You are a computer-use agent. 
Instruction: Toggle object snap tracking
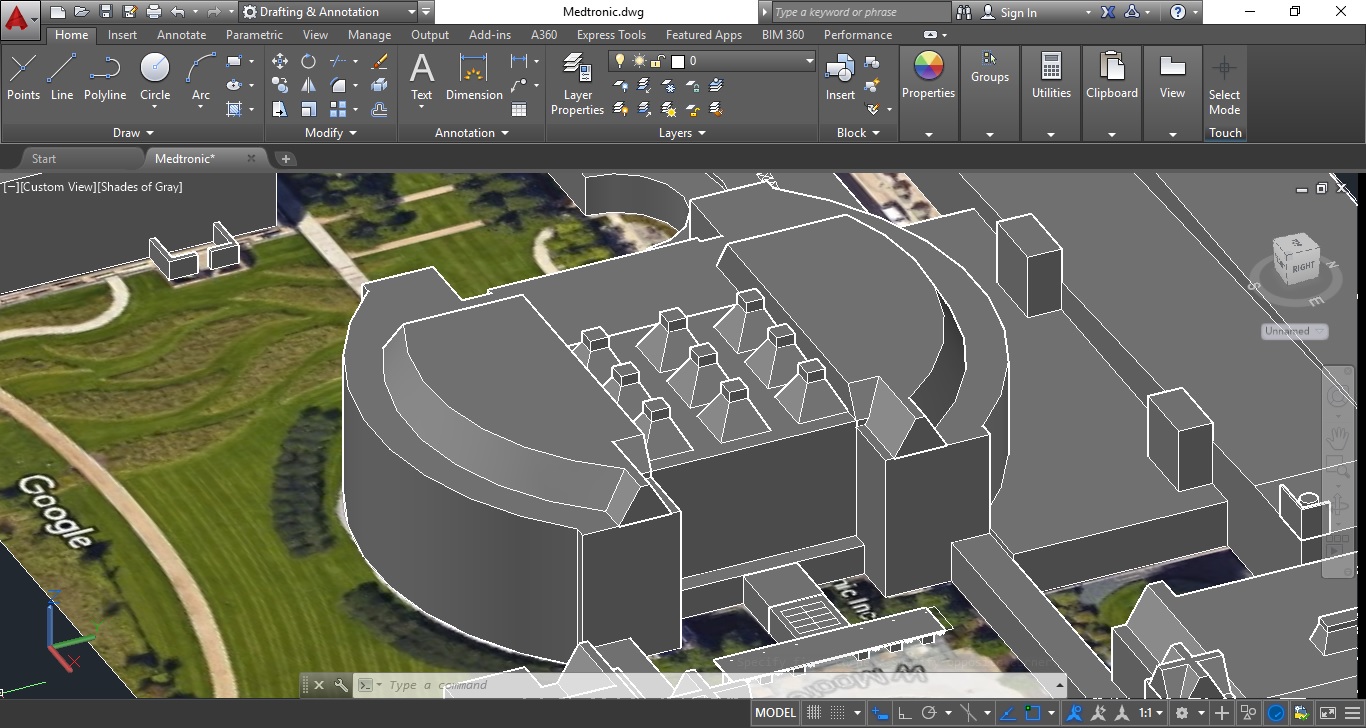tap(1009, 713)
